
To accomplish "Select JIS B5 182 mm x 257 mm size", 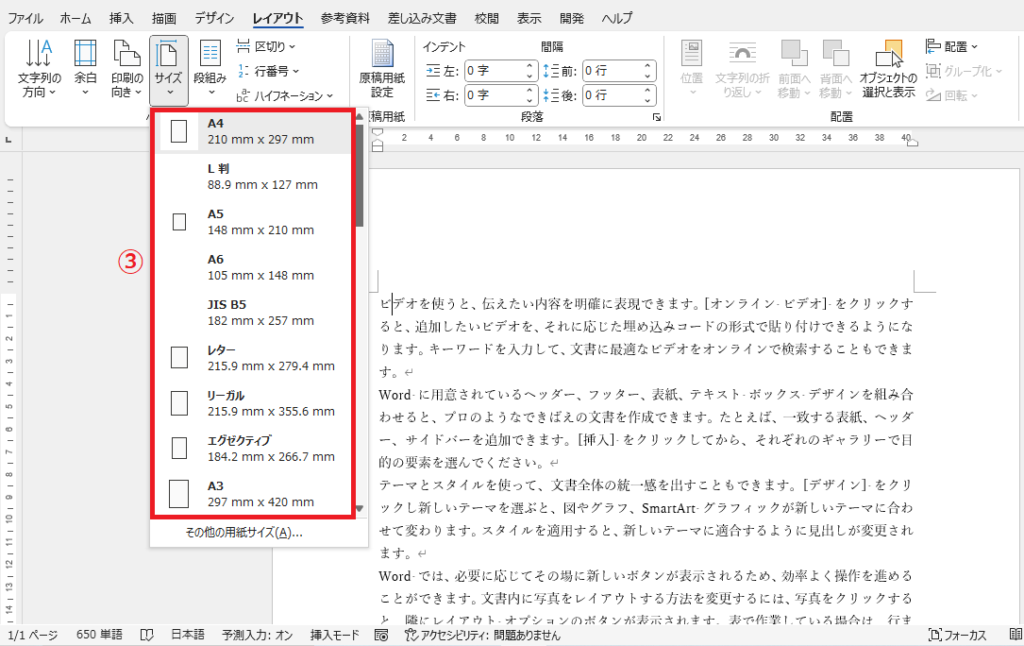I will [x=255, y=312].
